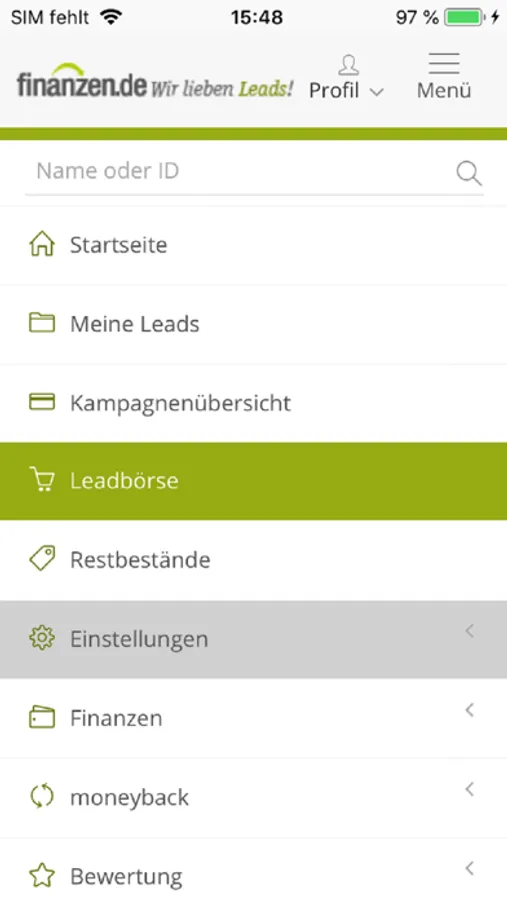Tap the gear icon beside Einstellungen
Viewport: 507px width, 900px height.
pos(42,638)
